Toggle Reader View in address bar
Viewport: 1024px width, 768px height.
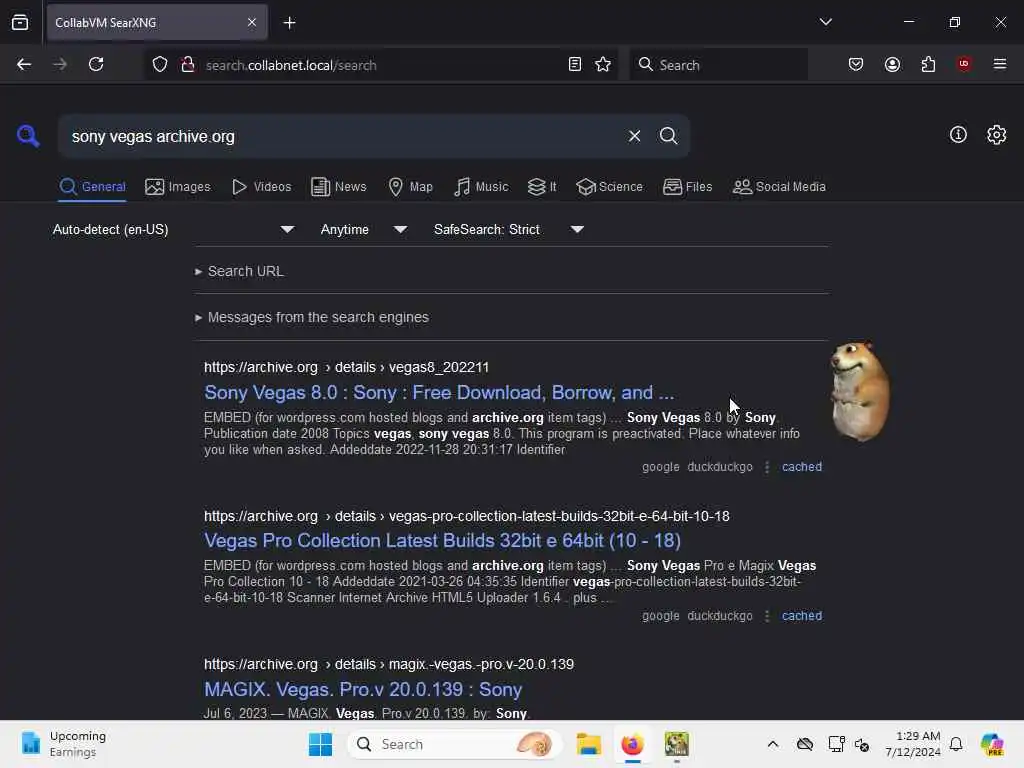pos(575,64)
